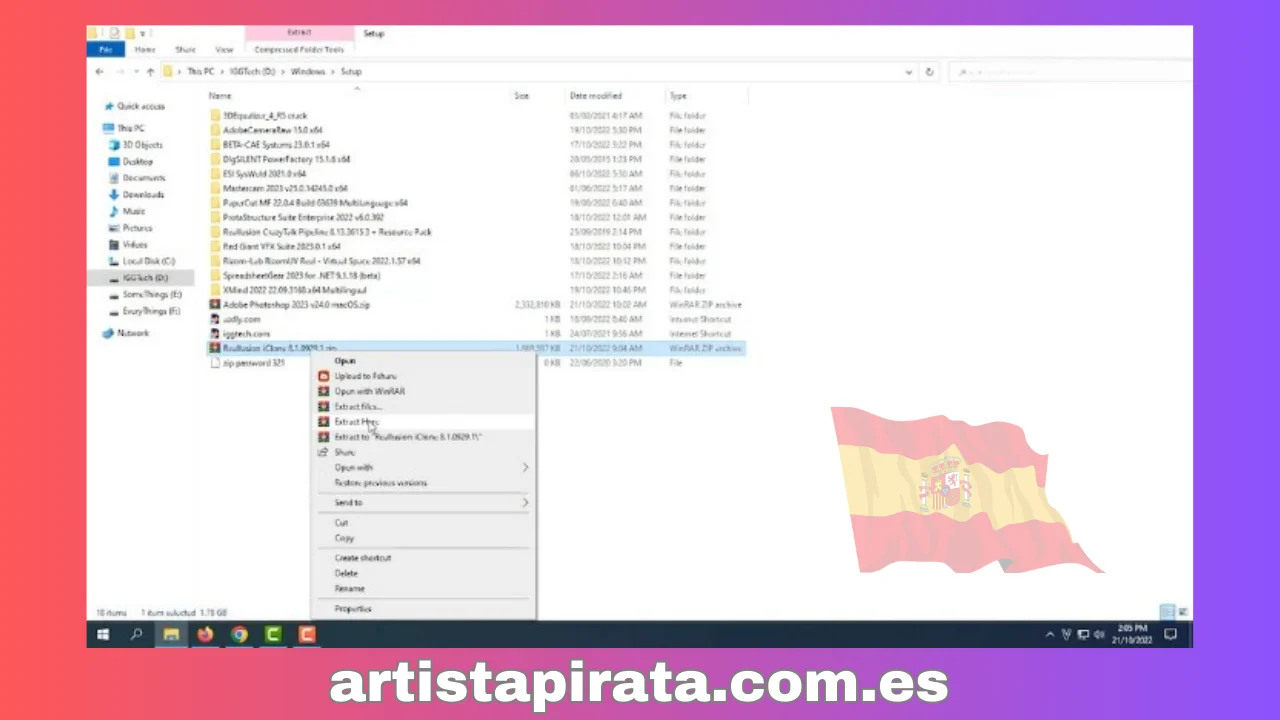Viewport: 1280px width, 720px height.
Task: Open the File ribbon tab
Action: tap(106, 49)
